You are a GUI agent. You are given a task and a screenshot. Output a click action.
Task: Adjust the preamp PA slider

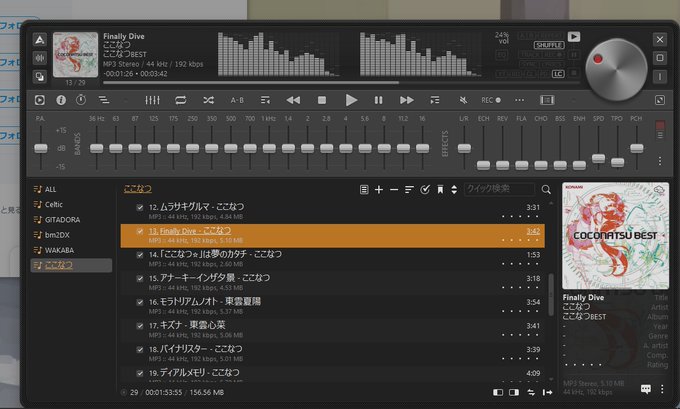[41, 148]
